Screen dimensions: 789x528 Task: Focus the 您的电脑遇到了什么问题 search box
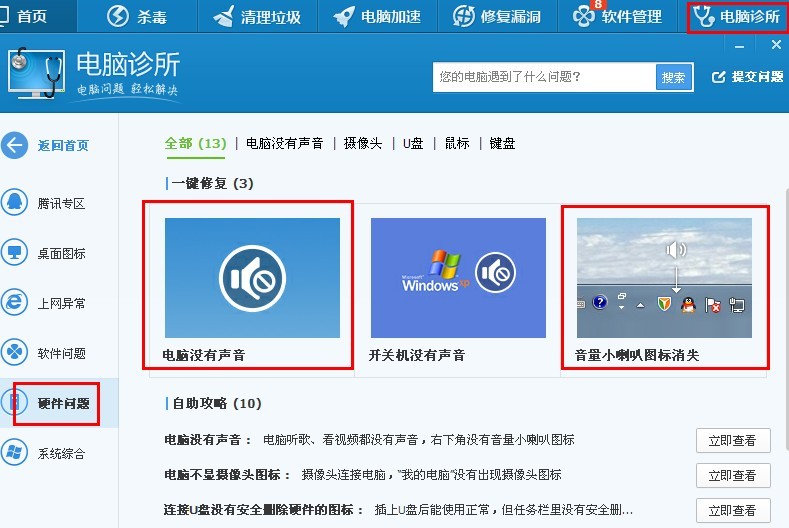(x=544, y=77)
